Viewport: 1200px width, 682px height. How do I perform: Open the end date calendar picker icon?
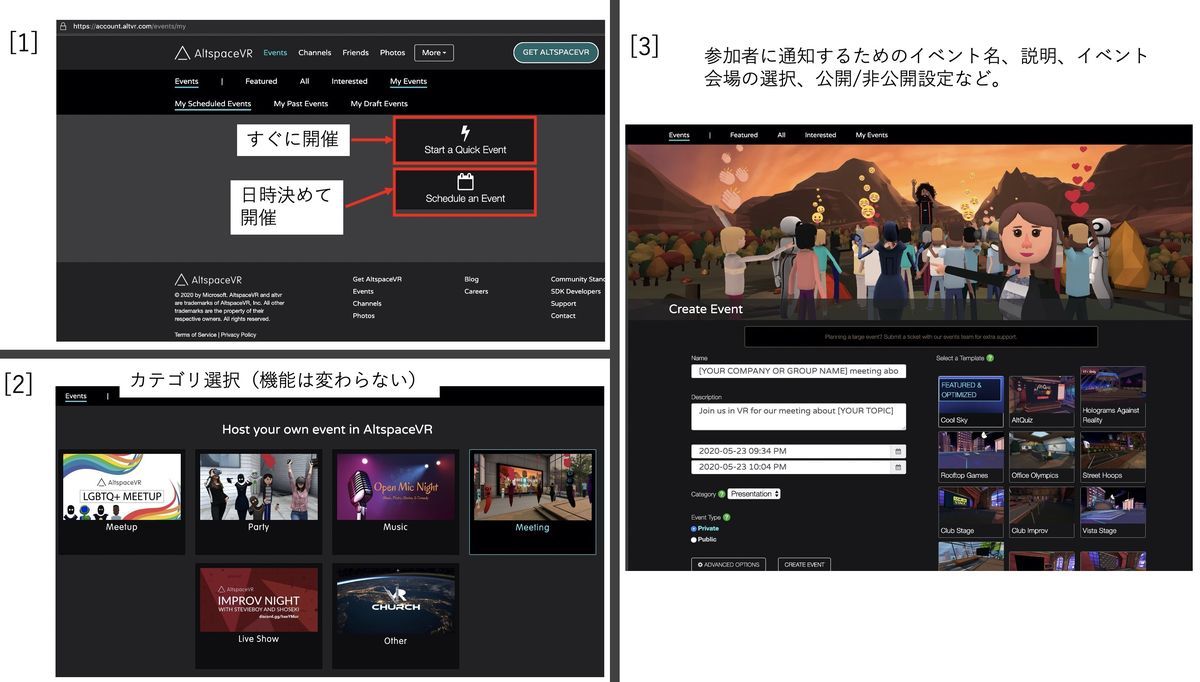click(x=899, y=467)
